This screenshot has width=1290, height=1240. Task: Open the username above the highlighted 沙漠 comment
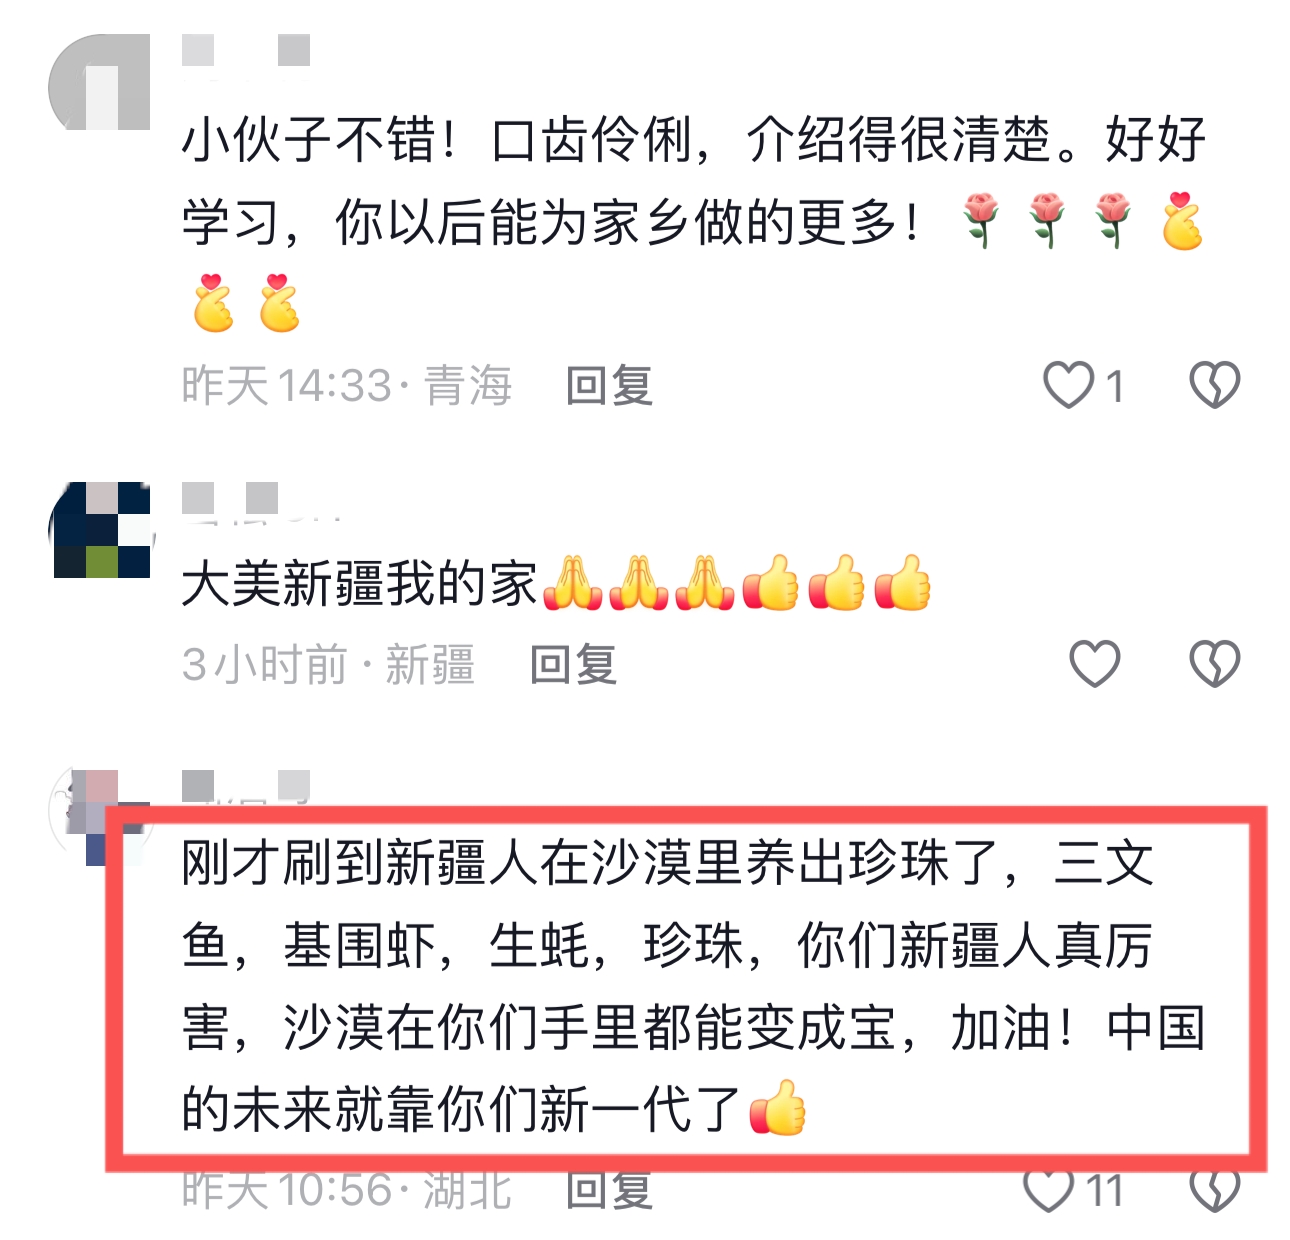tap(246, 785)
